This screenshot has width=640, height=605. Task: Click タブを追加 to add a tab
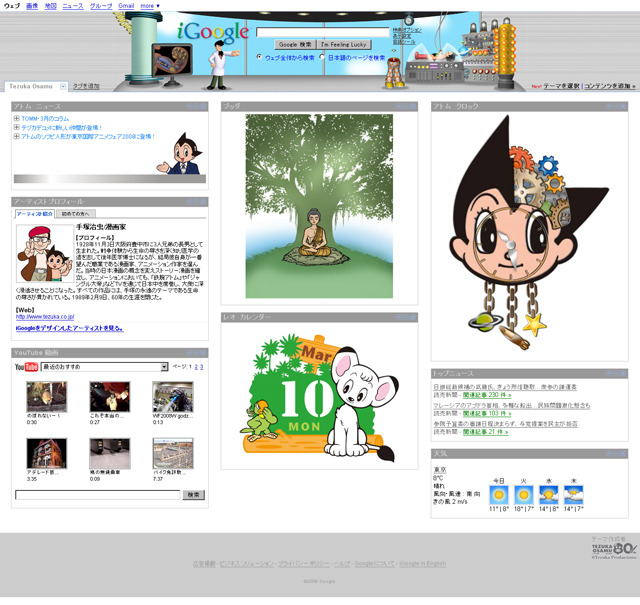86,86
